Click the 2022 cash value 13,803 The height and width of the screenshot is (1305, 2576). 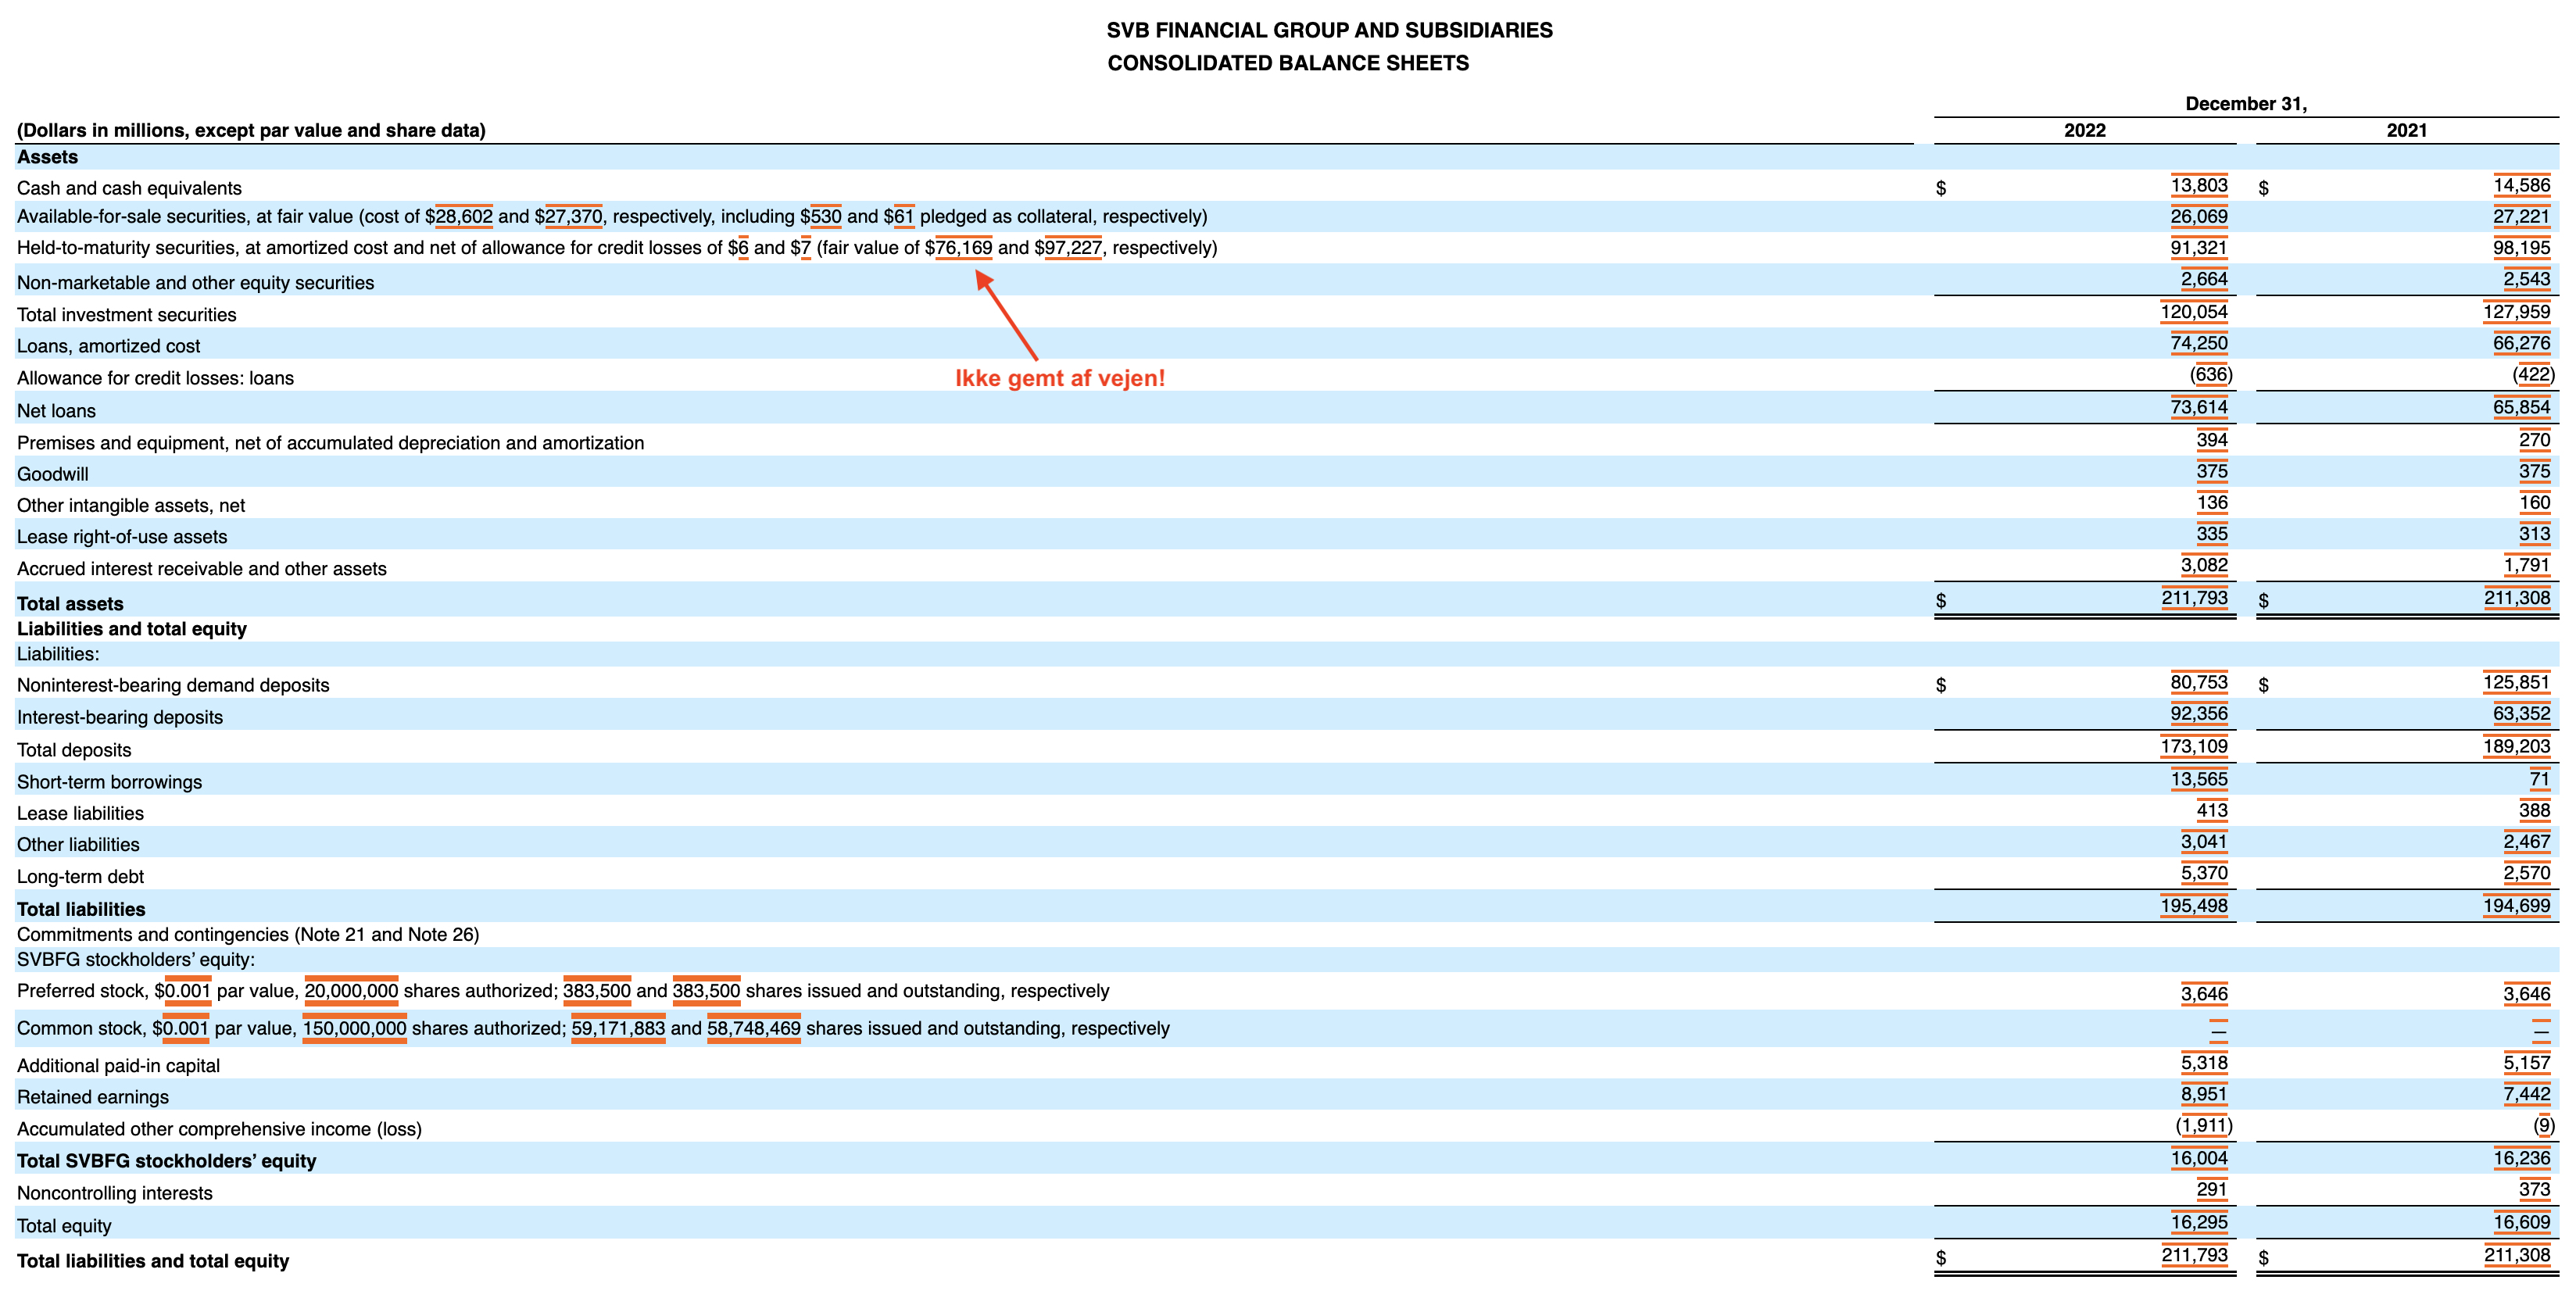point(2199,186)
